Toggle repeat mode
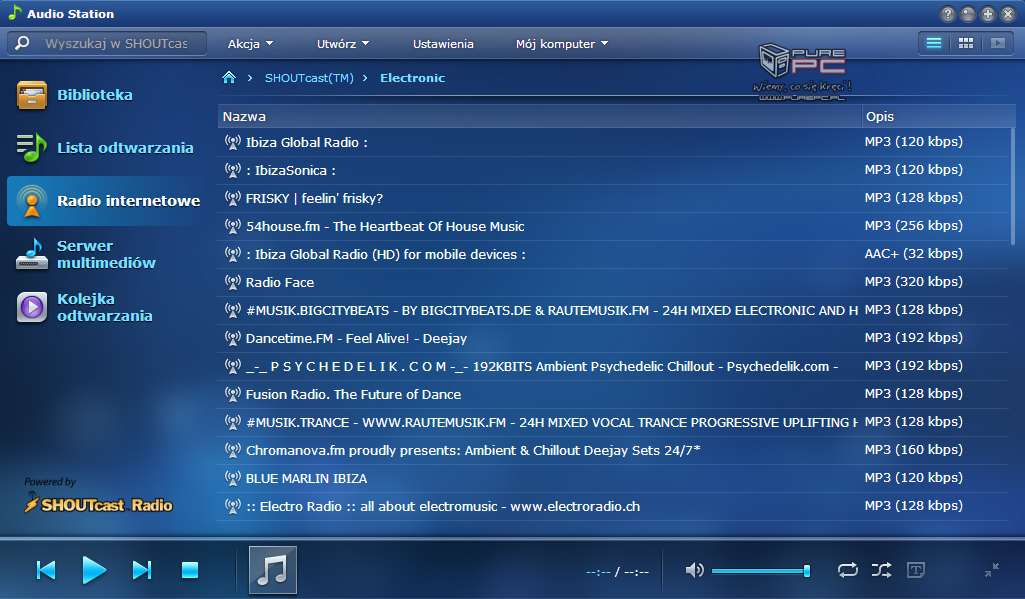Viewport: 1025px width, 599px height. click(x=848, y=570)
